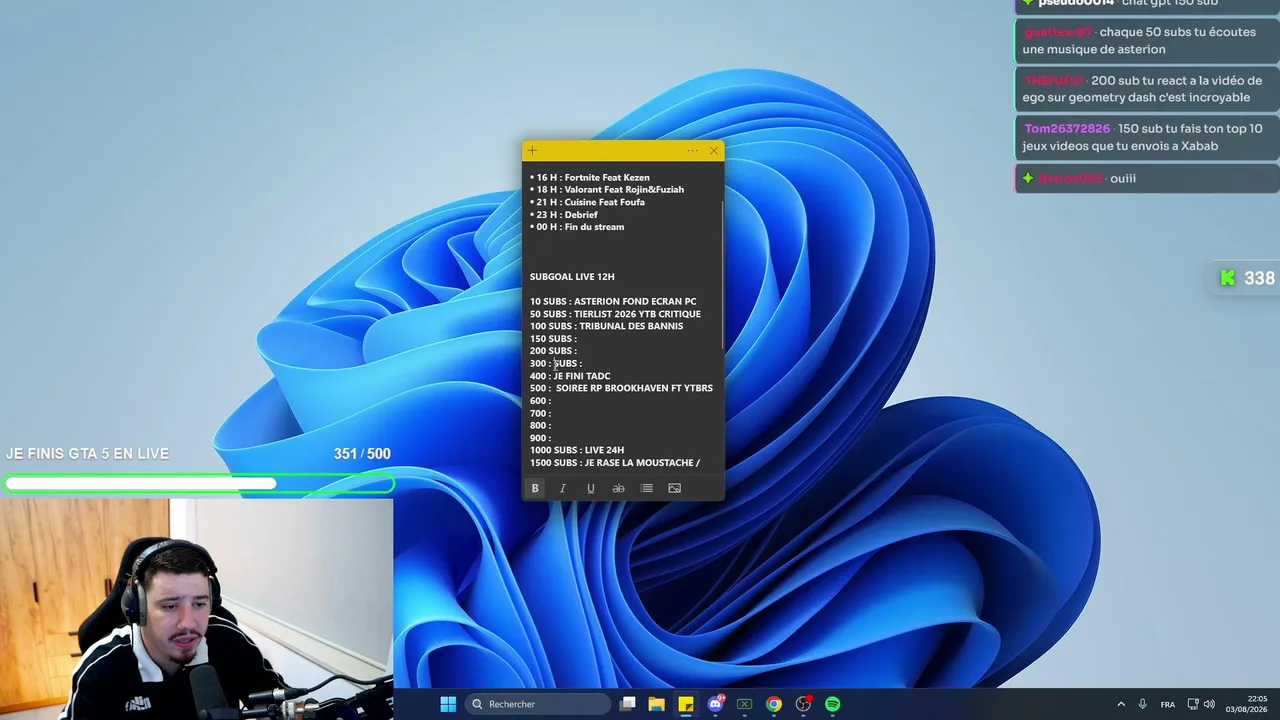The width and height of the screenshot is (1280, 720).
Task: Toggle bullet list in the sticky note
Action: point(646,488)
